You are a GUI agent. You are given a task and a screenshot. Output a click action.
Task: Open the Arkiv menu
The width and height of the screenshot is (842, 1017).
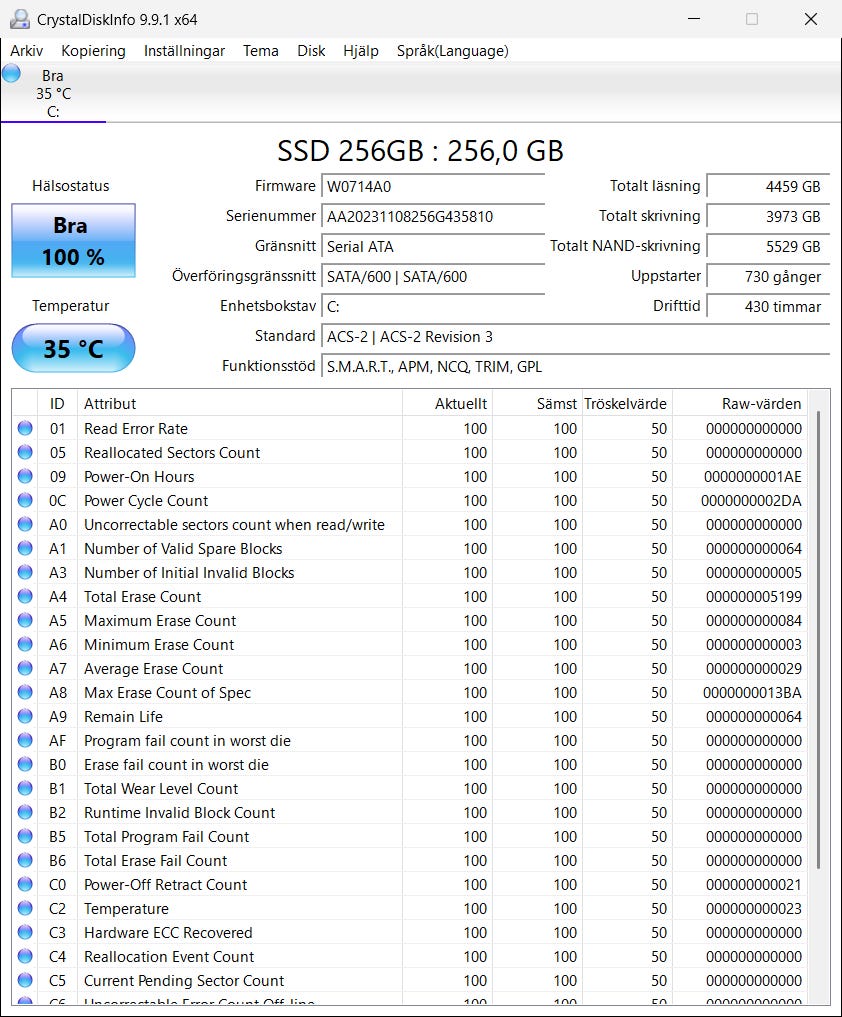tap(27, 51)
